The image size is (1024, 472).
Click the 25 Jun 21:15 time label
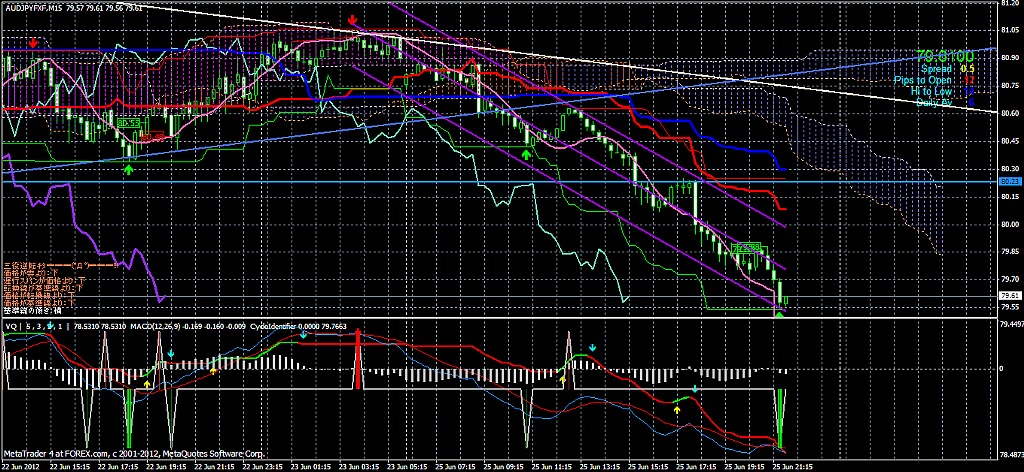[x=793, y=467]
